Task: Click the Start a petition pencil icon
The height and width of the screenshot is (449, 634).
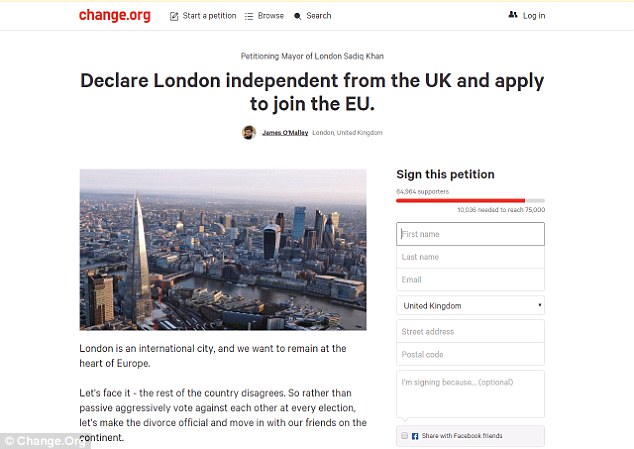Action: [174, 16]
